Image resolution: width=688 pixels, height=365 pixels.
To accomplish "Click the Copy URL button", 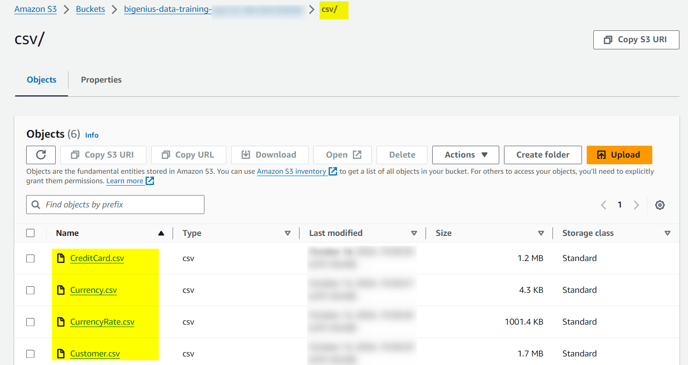I will click(189, 155).
